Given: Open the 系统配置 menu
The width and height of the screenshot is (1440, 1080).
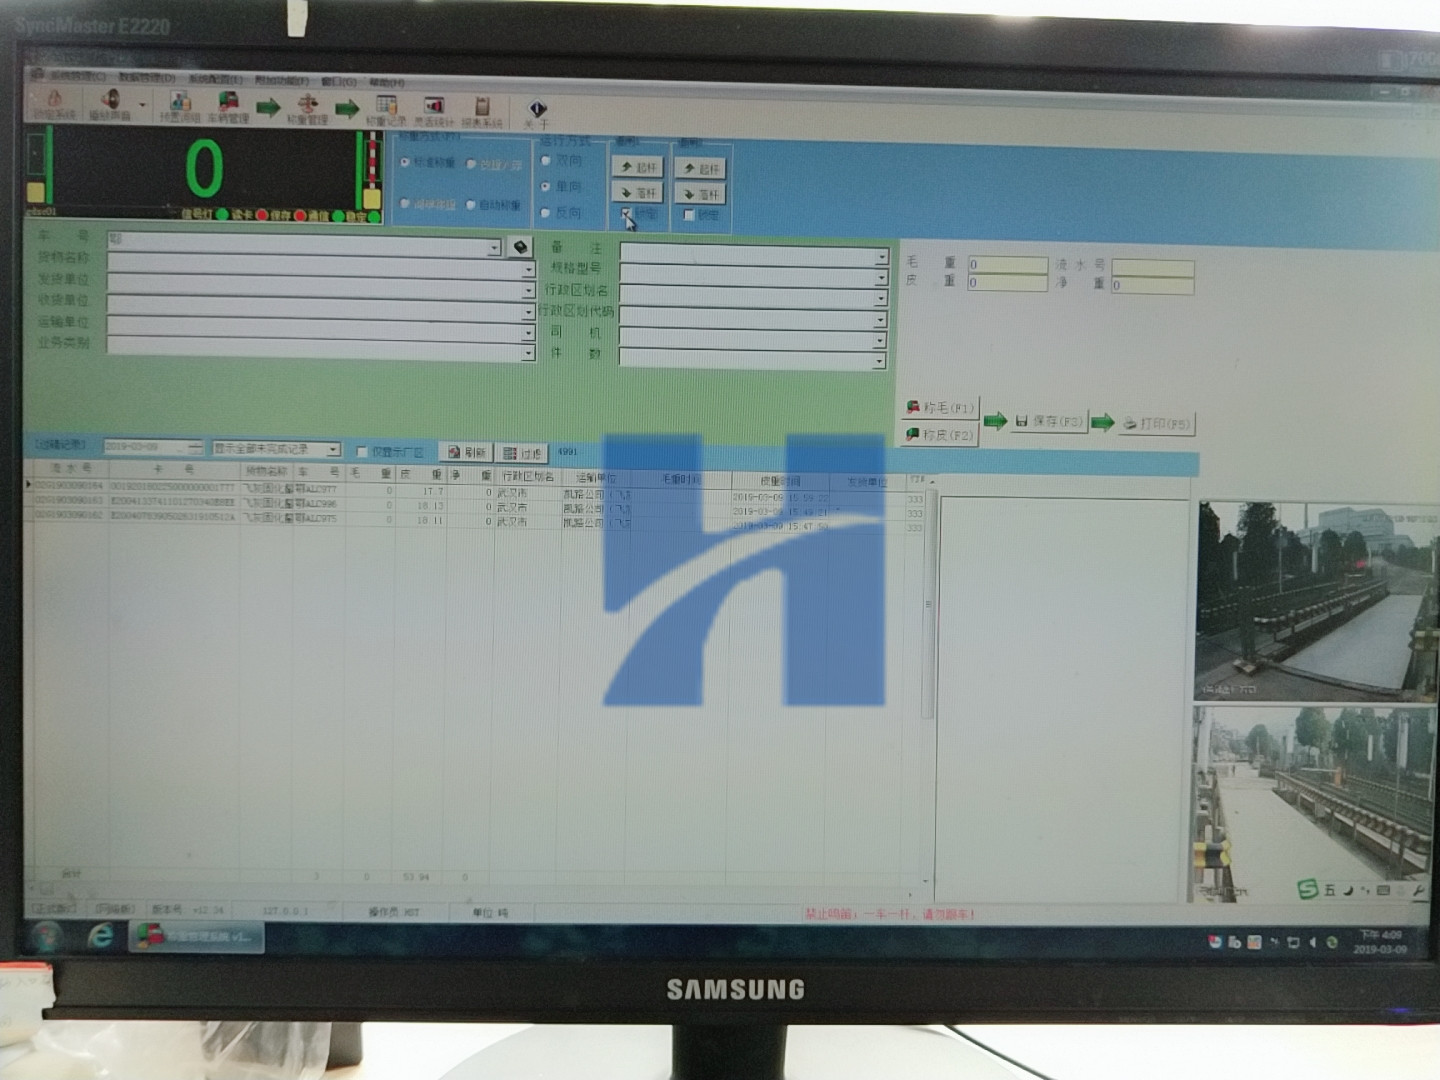Looking at the screenshot, I should click(x=215, y=79).
